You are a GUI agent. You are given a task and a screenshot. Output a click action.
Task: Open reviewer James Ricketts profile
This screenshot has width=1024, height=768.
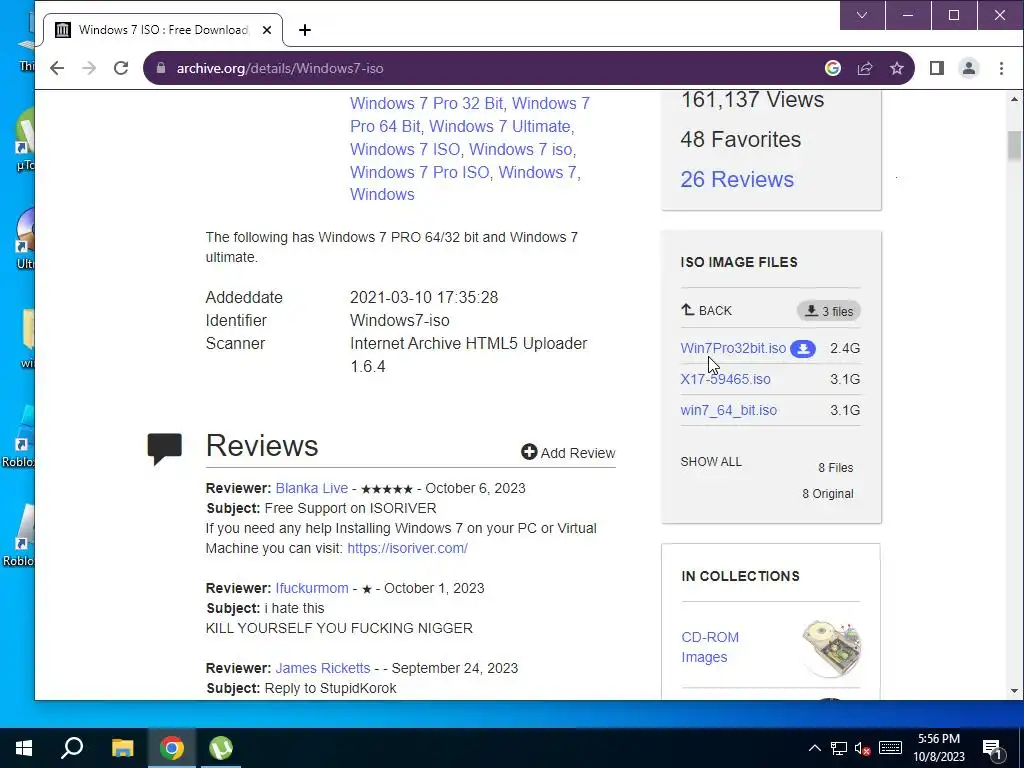323,668
